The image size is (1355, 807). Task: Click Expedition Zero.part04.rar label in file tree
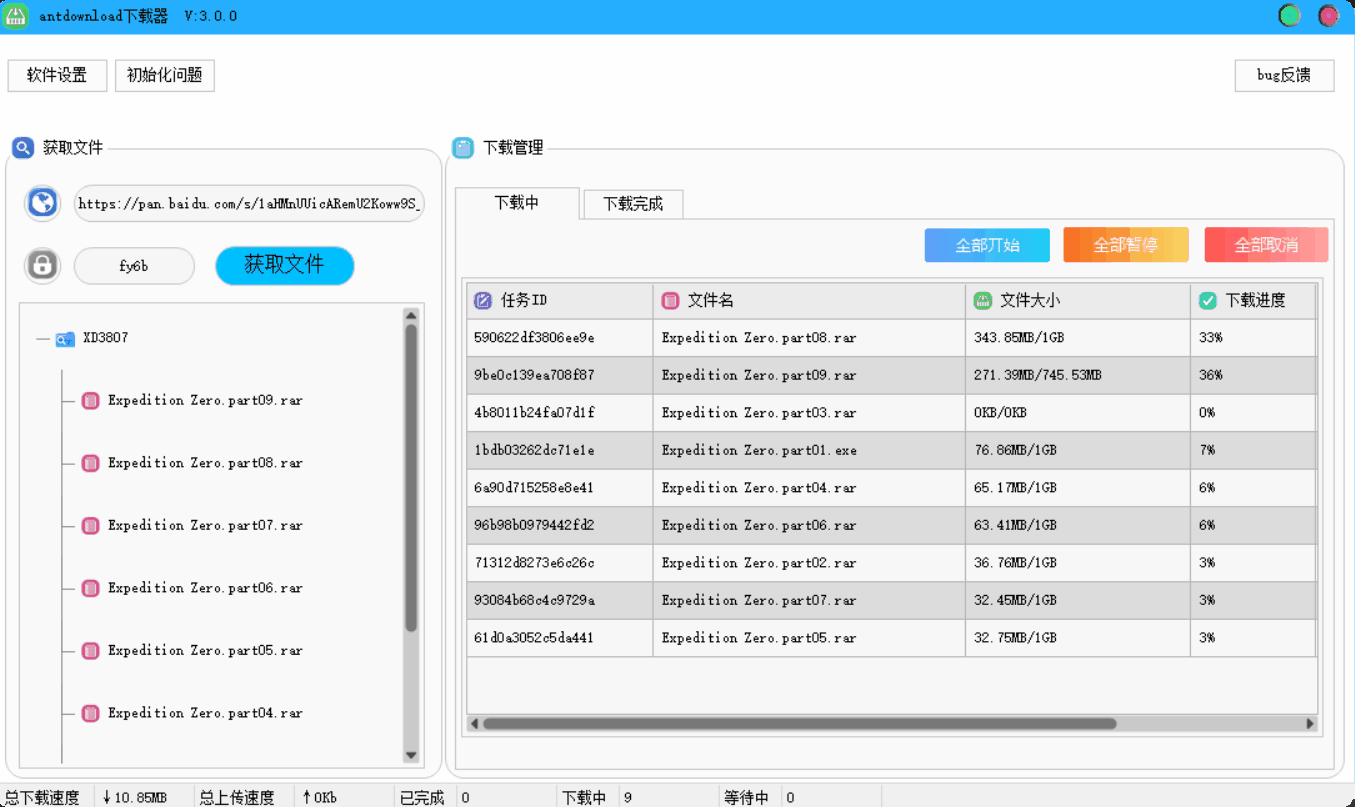click(205, 713)
